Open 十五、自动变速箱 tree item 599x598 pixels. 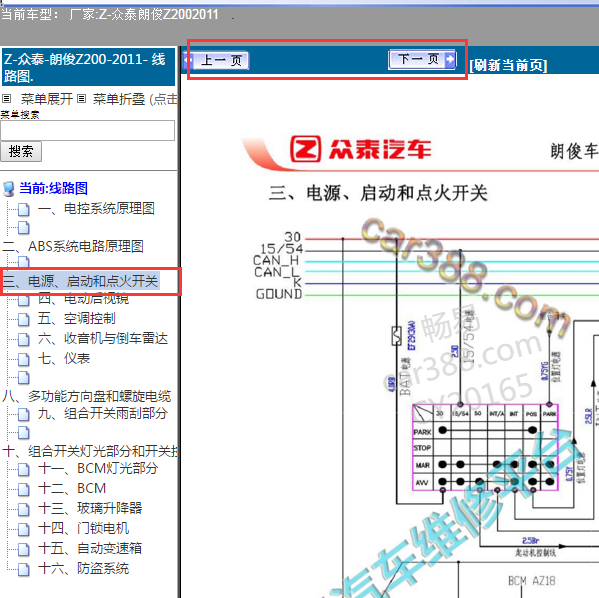point(90,548)
